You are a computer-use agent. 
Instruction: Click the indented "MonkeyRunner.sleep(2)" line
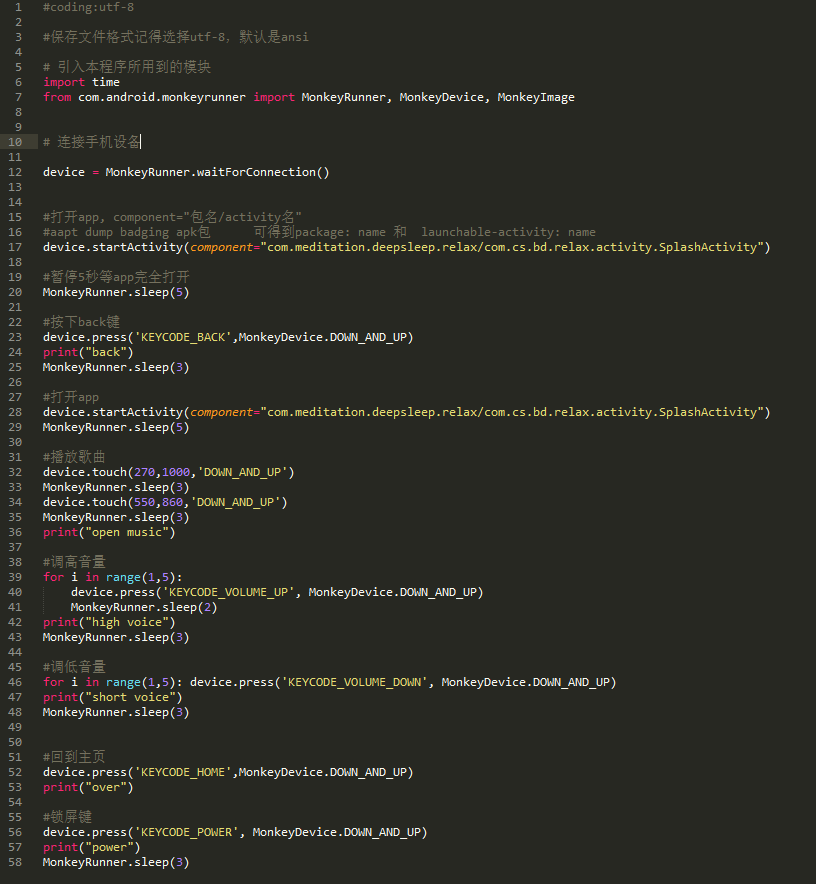point(144,608)
